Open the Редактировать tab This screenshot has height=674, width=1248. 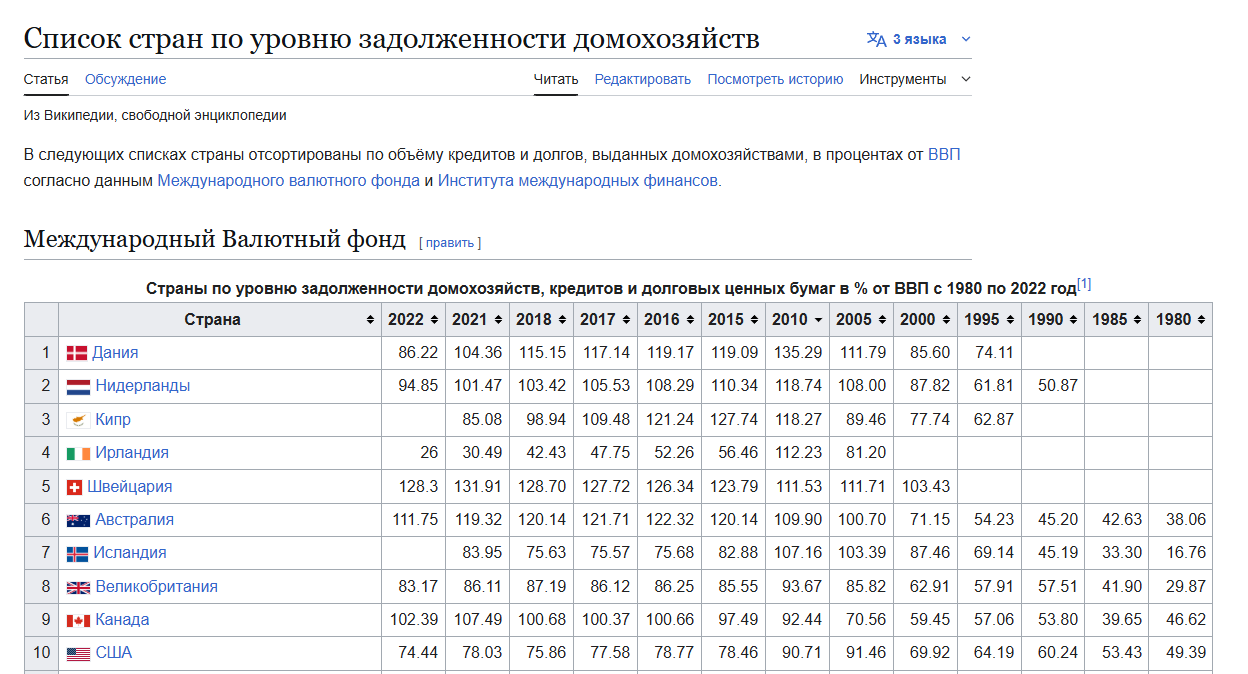[643, 79]
